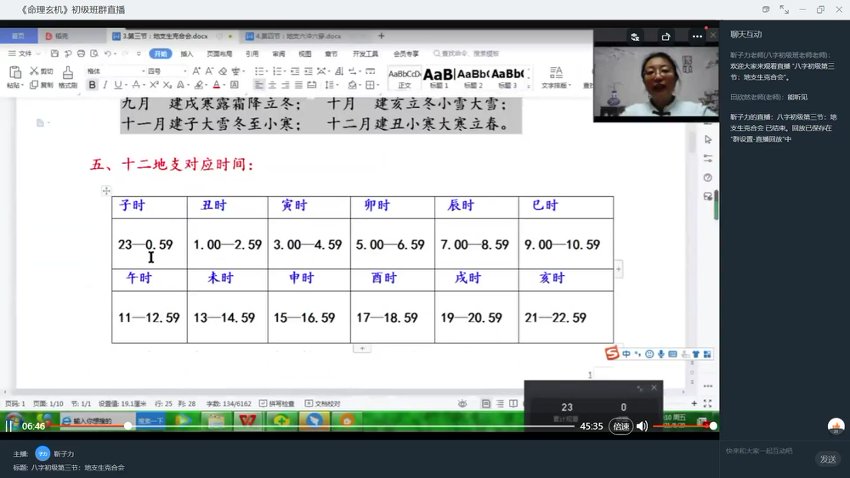Click the Print icon in quick toolbar
Screen dimensions: 850x478
coord(81,53)
